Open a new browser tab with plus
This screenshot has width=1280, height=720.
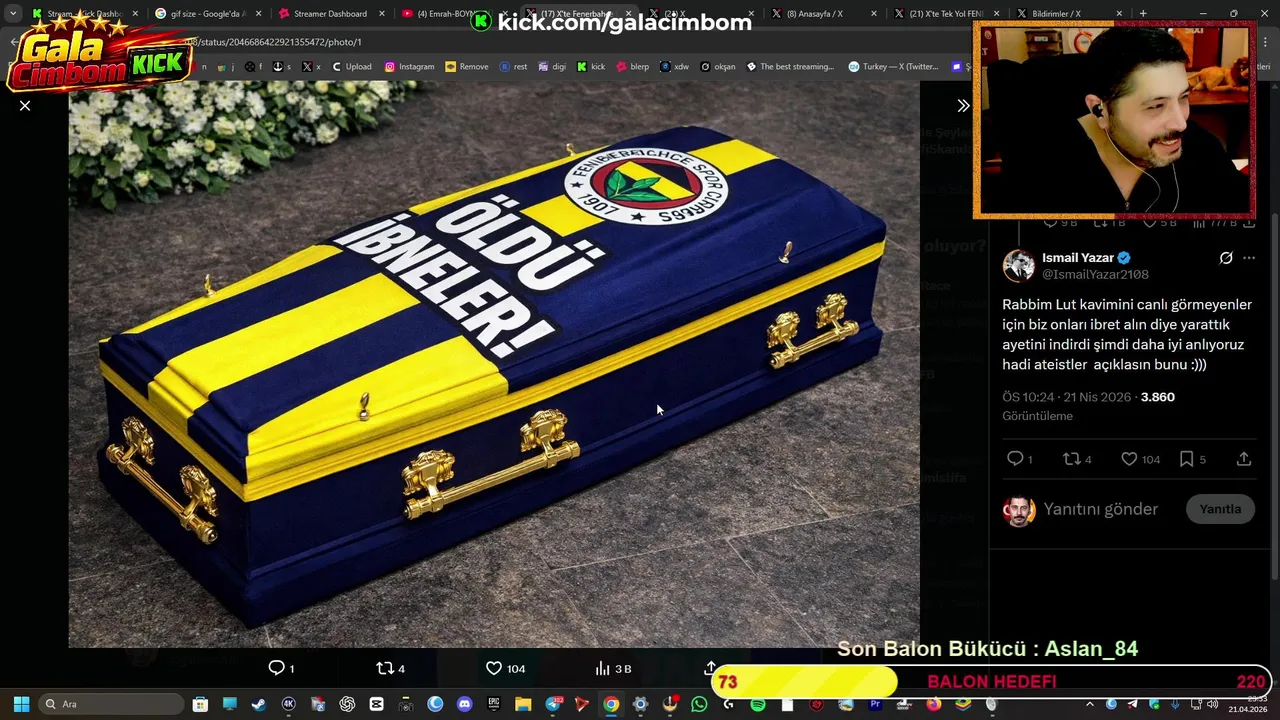click(1143, 14)
